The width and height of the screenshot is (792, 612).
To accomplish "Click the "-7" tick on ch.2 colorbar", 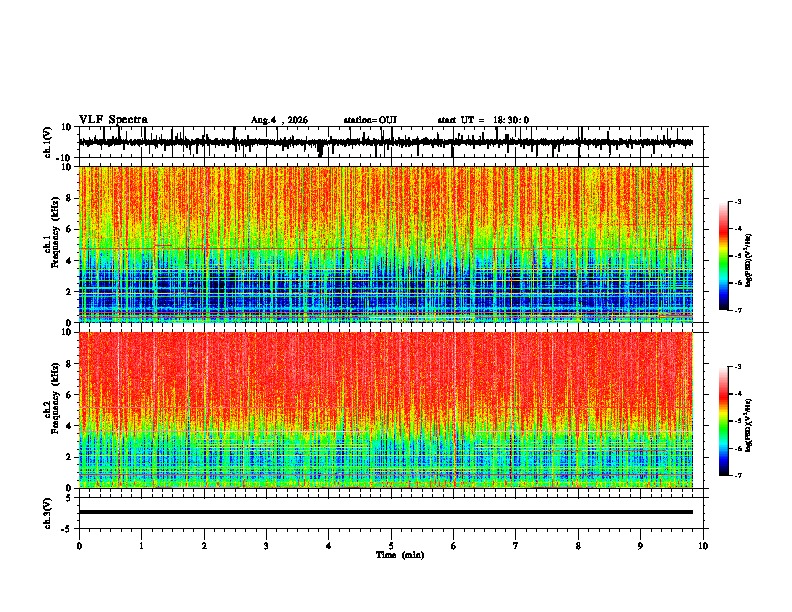I will 738,475.
